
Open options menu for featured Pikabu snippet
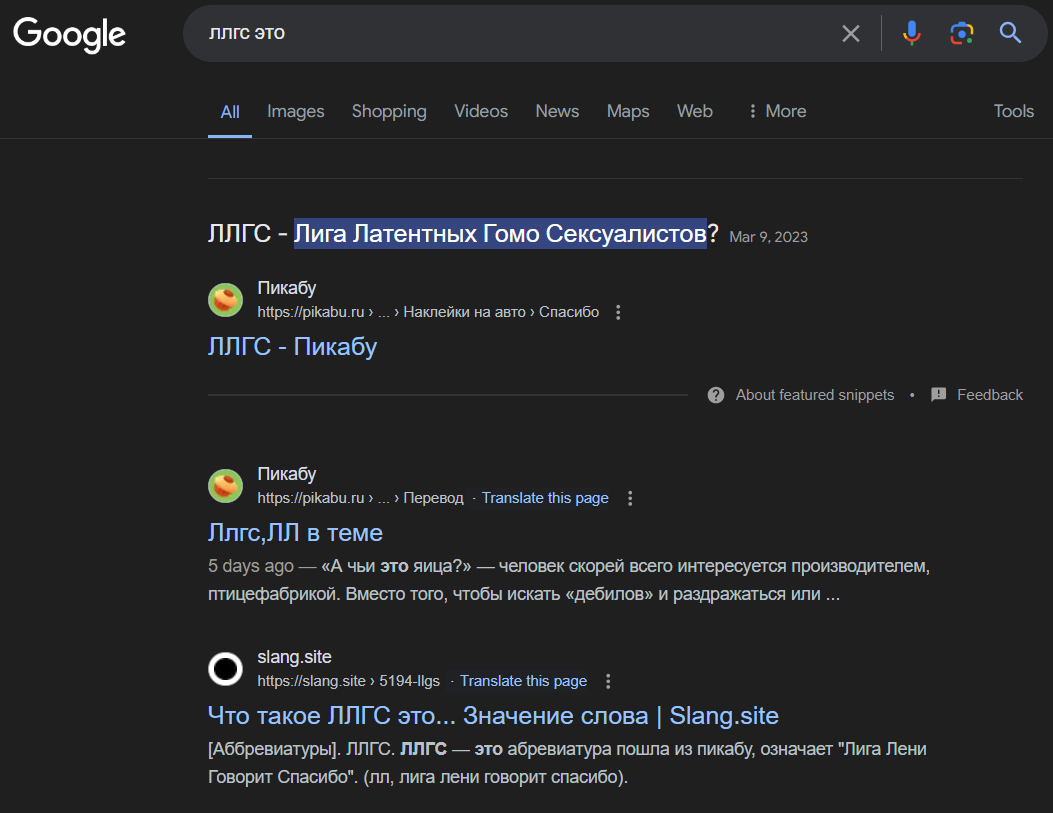[618, 312]
